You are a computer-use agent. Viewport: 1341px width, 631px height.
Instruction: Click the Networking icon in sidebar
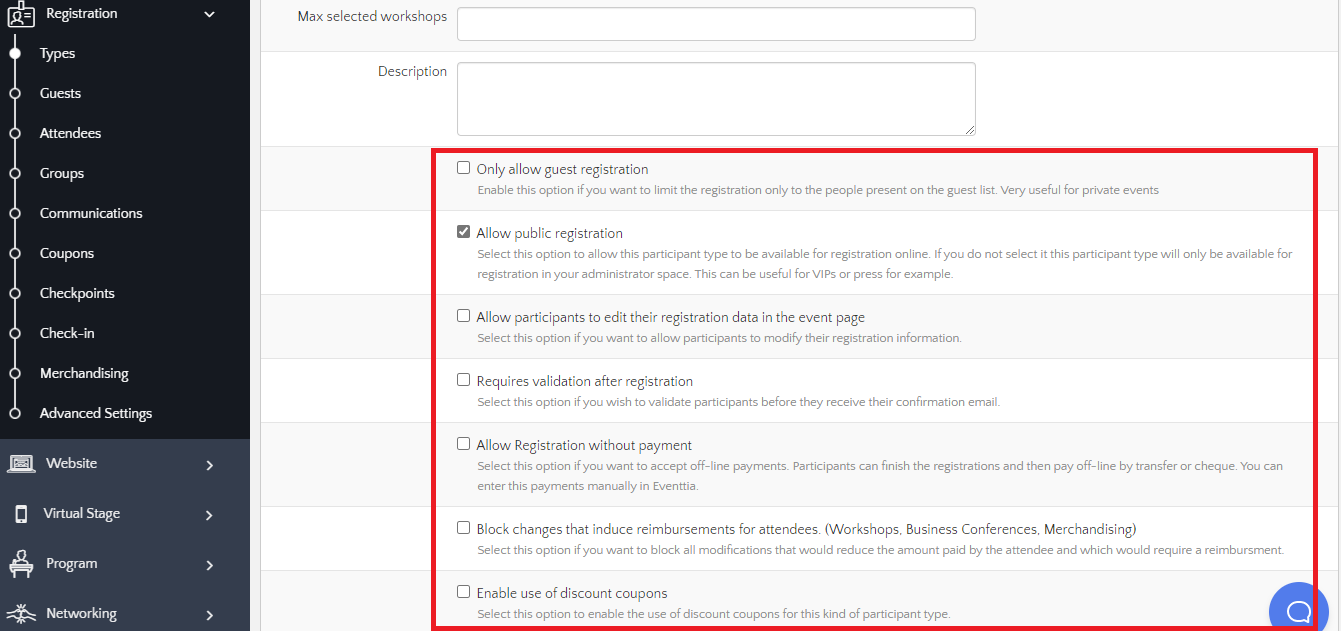coord(21,613)
